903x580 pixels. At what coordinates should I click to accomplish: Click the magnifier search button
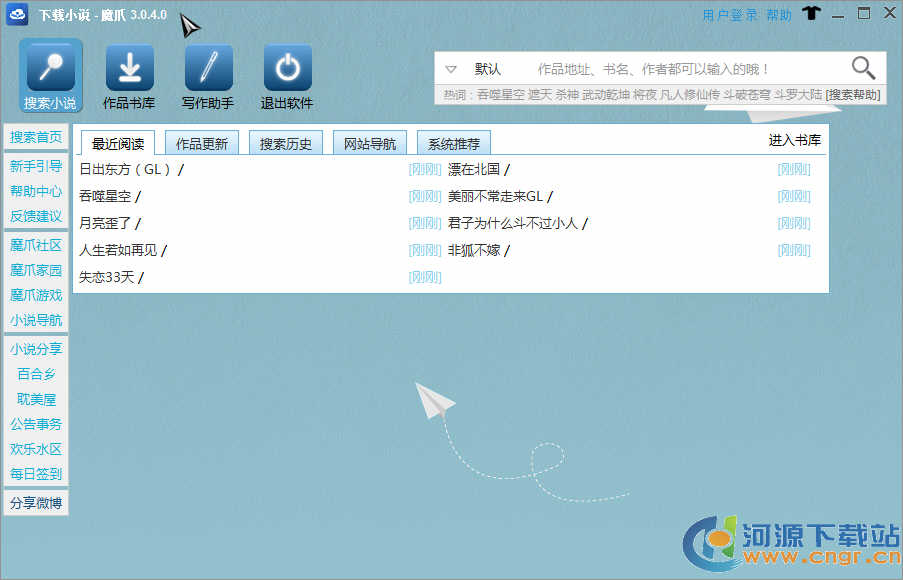pyautogui.click(x=863, y=69)
